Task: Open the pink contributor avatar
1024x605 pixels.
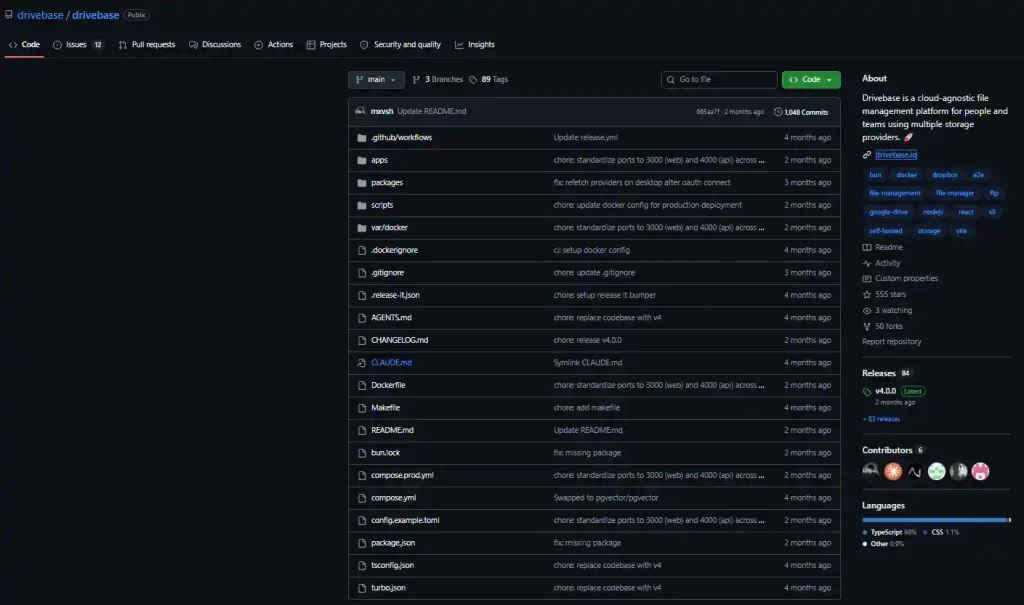Action: (980, 471)
